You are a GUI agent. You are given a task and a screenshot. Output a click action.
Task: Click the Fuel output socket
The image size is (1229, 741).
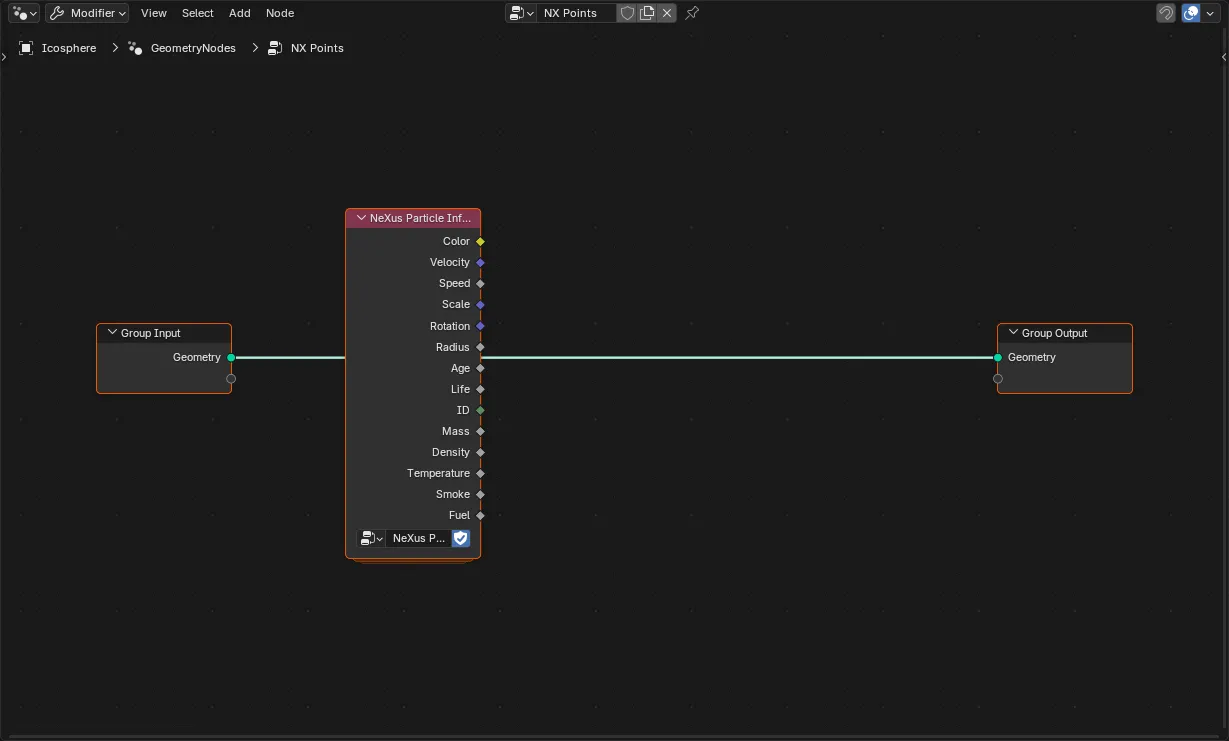click(x=480, y=515)
